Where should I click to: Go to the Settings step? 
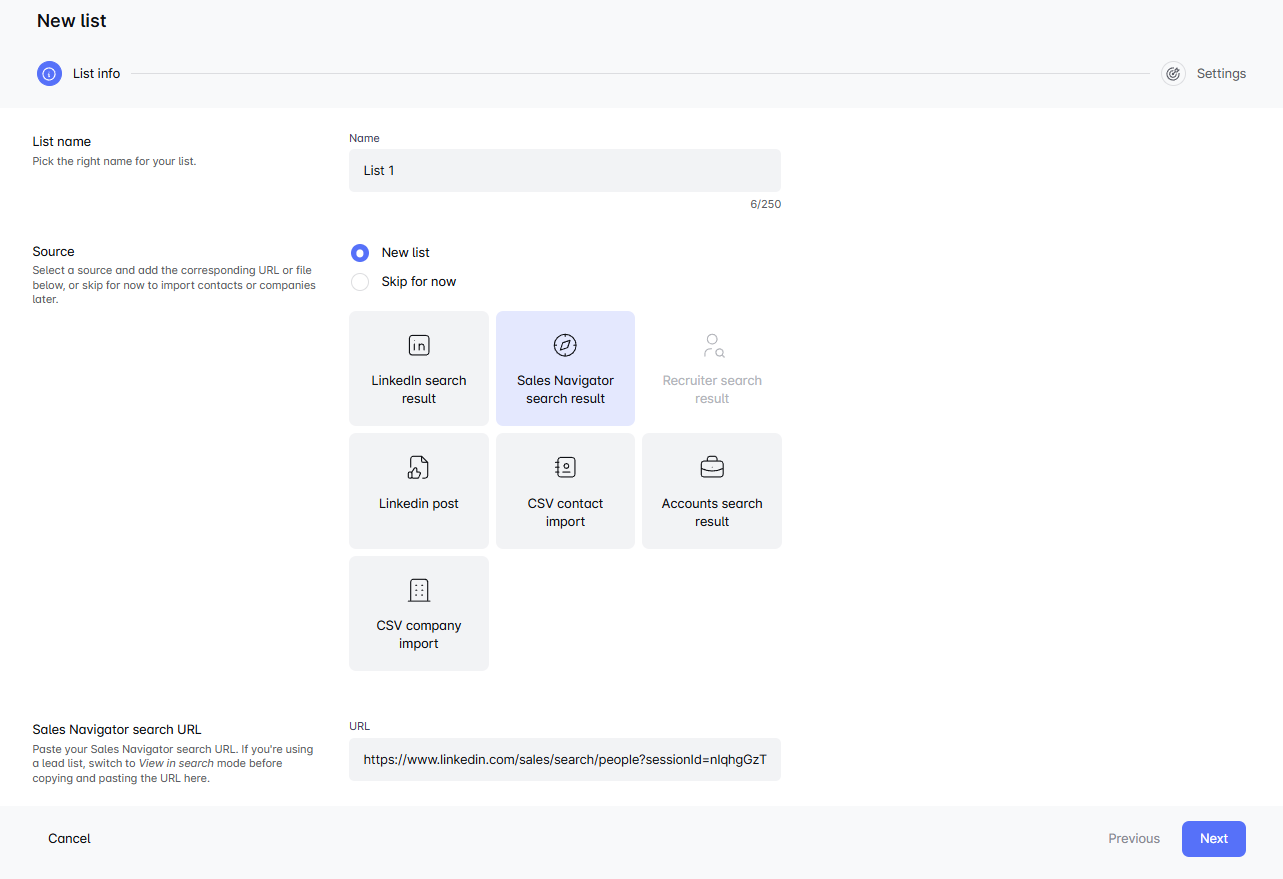point(1221,73)
